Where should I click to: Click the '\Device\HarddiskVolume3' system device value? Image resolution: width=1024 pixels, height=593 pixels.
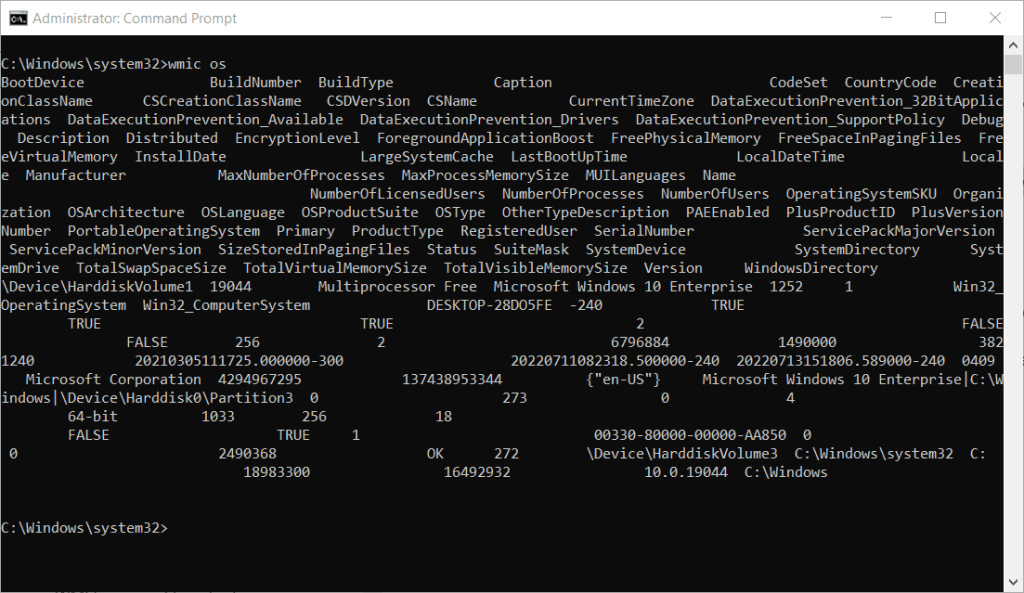click(x=682, y=455)
